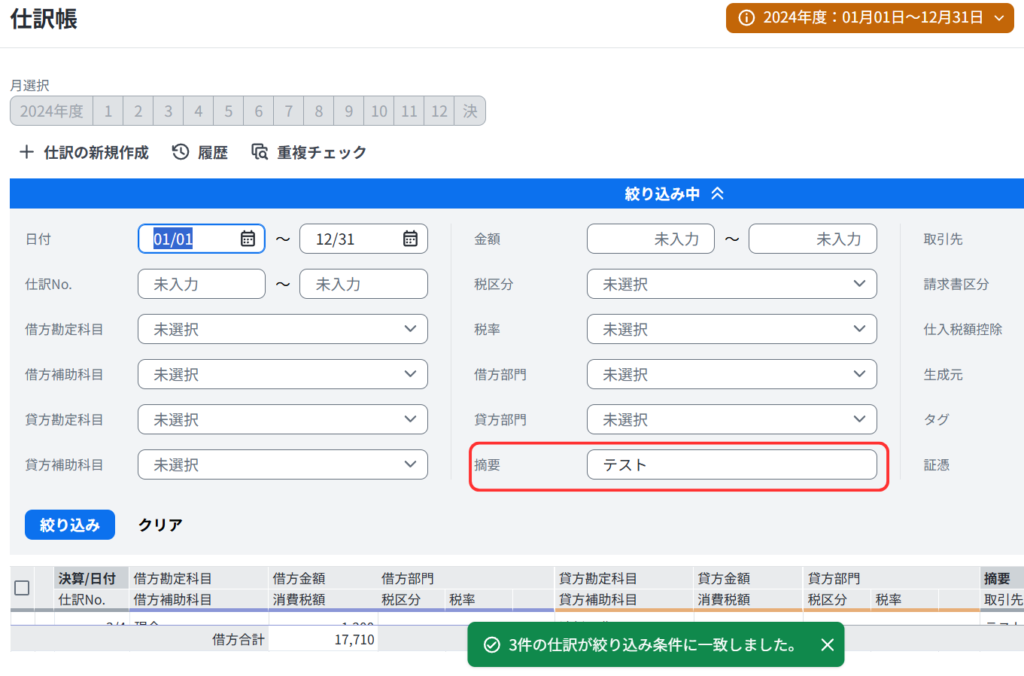Open calendar picker for start date 01/01
This screenshot has width=1024, height=676.
(248, 239)
